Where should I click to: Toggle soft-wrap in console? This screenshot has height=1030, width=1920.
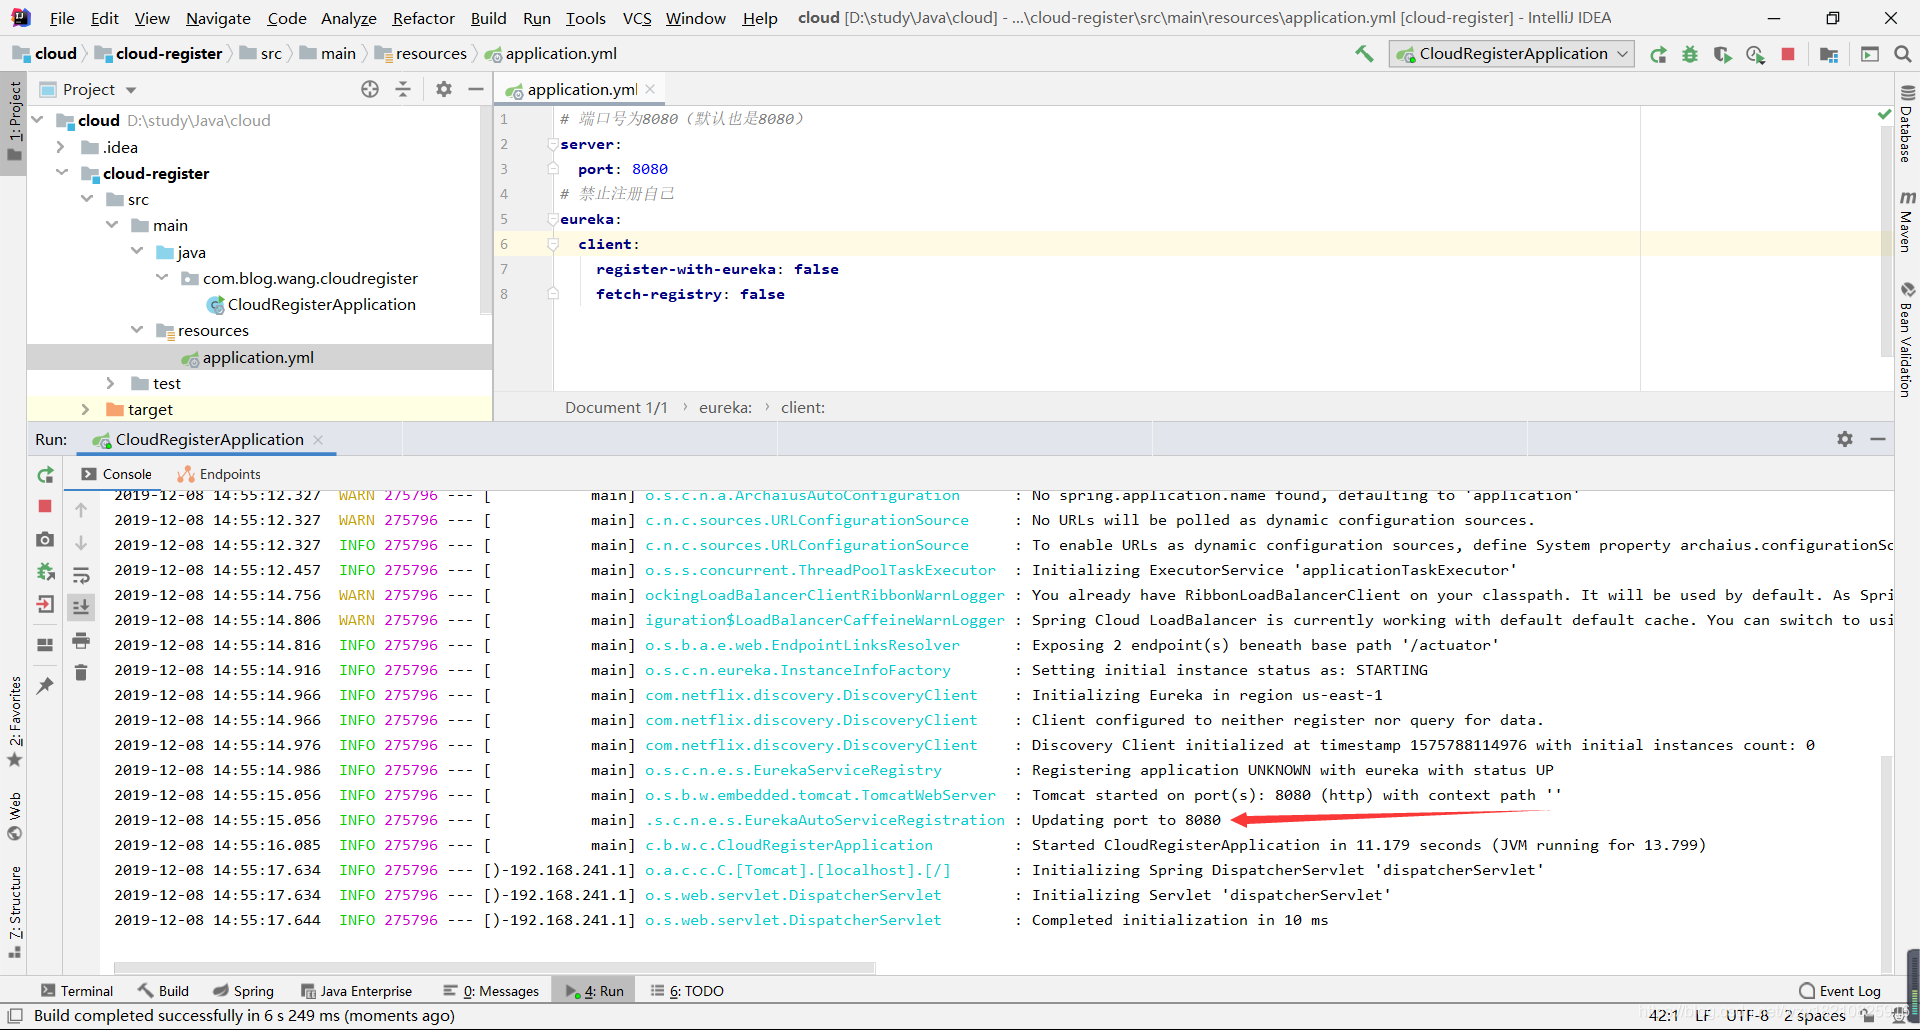coord(81,575)
